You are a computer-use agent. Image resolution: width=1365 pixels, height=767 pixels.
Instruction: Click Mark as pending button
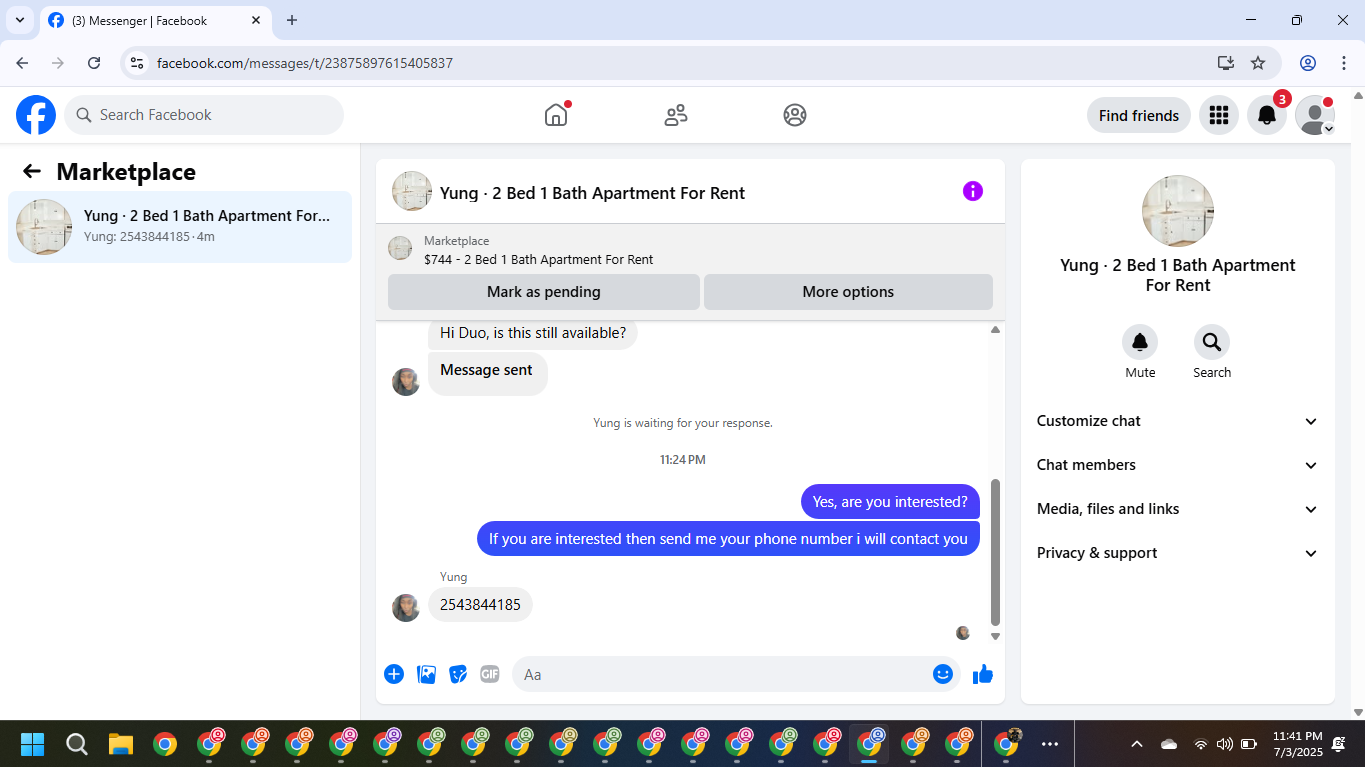(544, 292)
